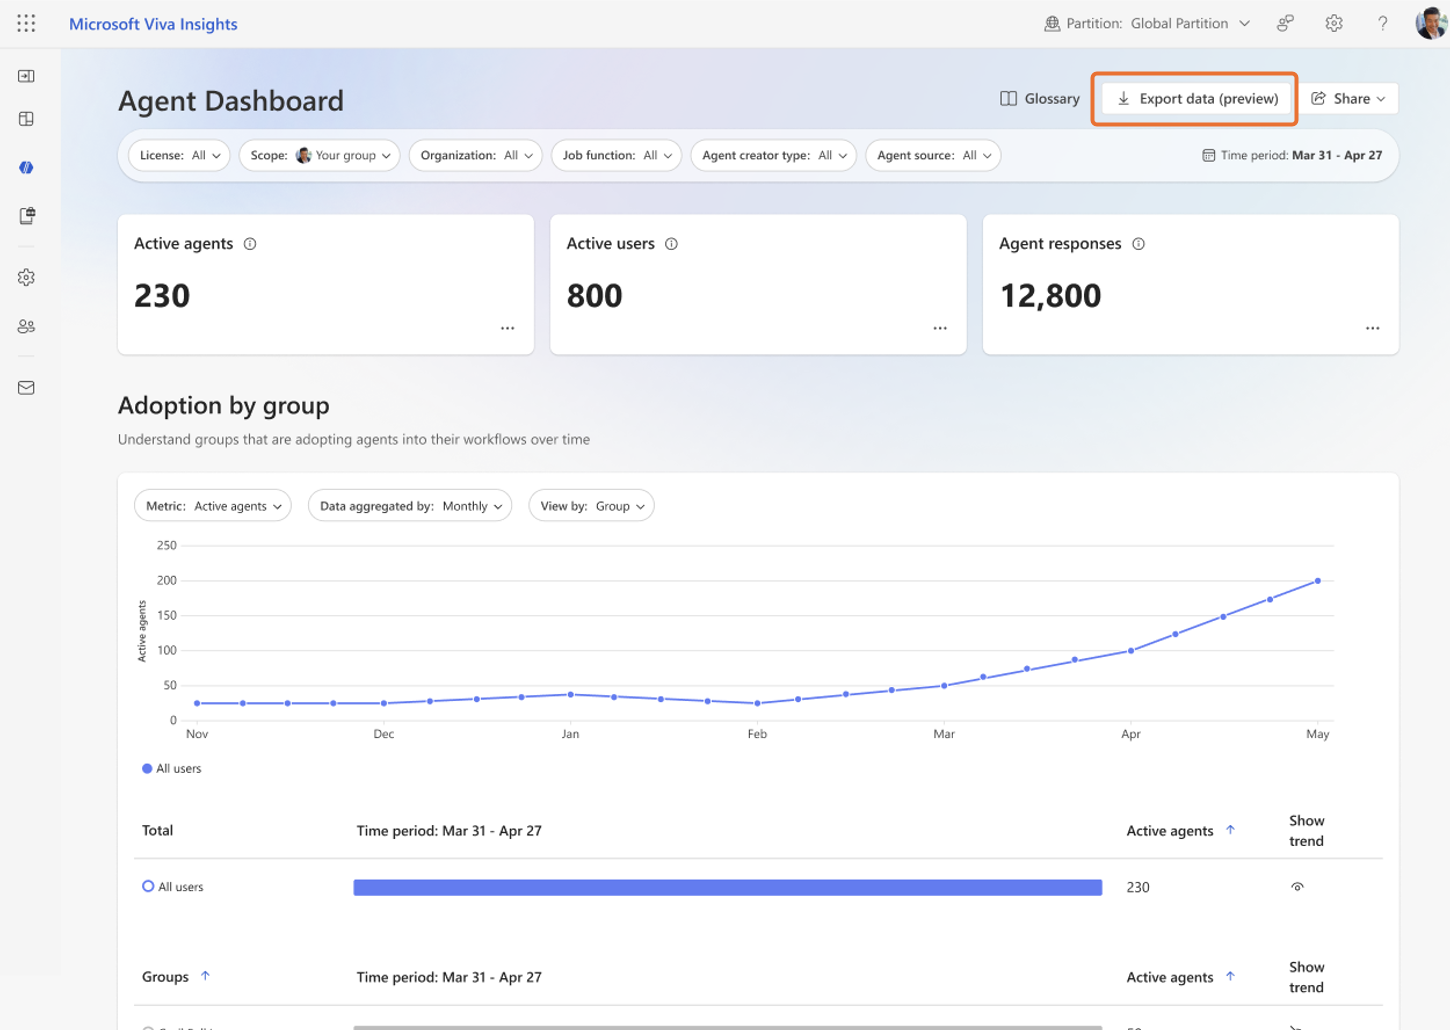1450x1030 pixels.
Task: Open the Partition: Global Partition selector
Action: pyautogui.click(x=1147, y=23)
